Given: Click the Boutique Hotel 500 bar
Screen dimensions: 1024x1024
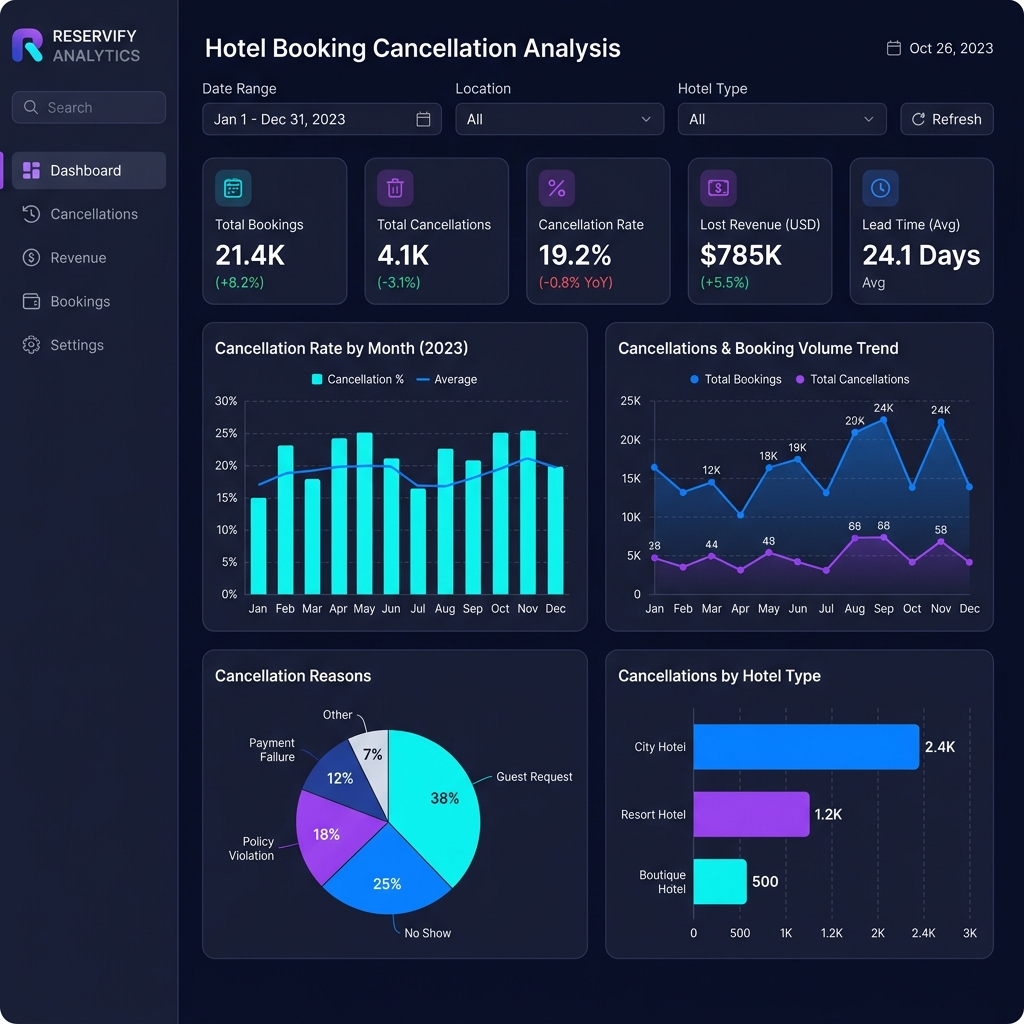Looking at the screenshot, I should tap(720, 881).
